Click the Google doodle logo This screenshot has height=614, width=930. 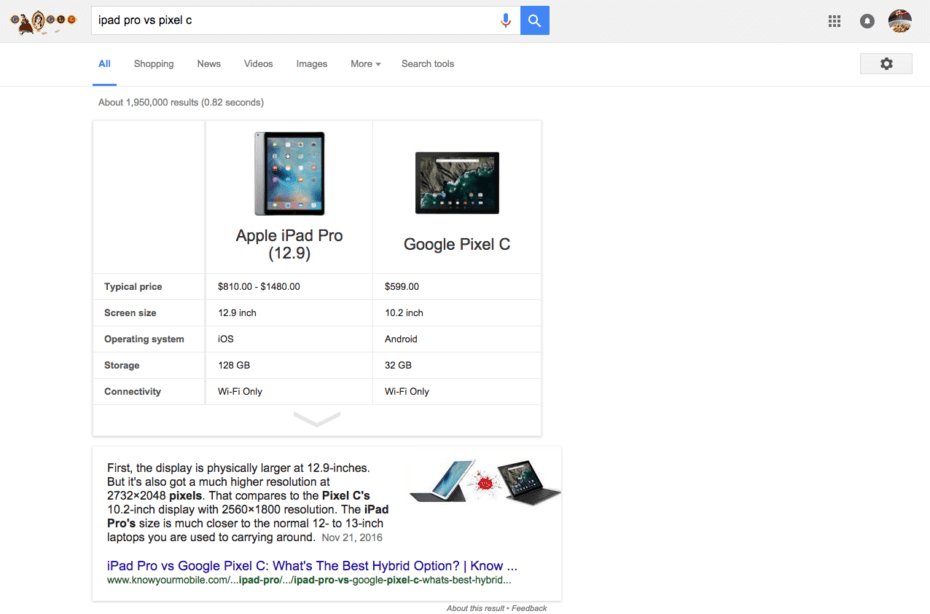coord(42,21)
